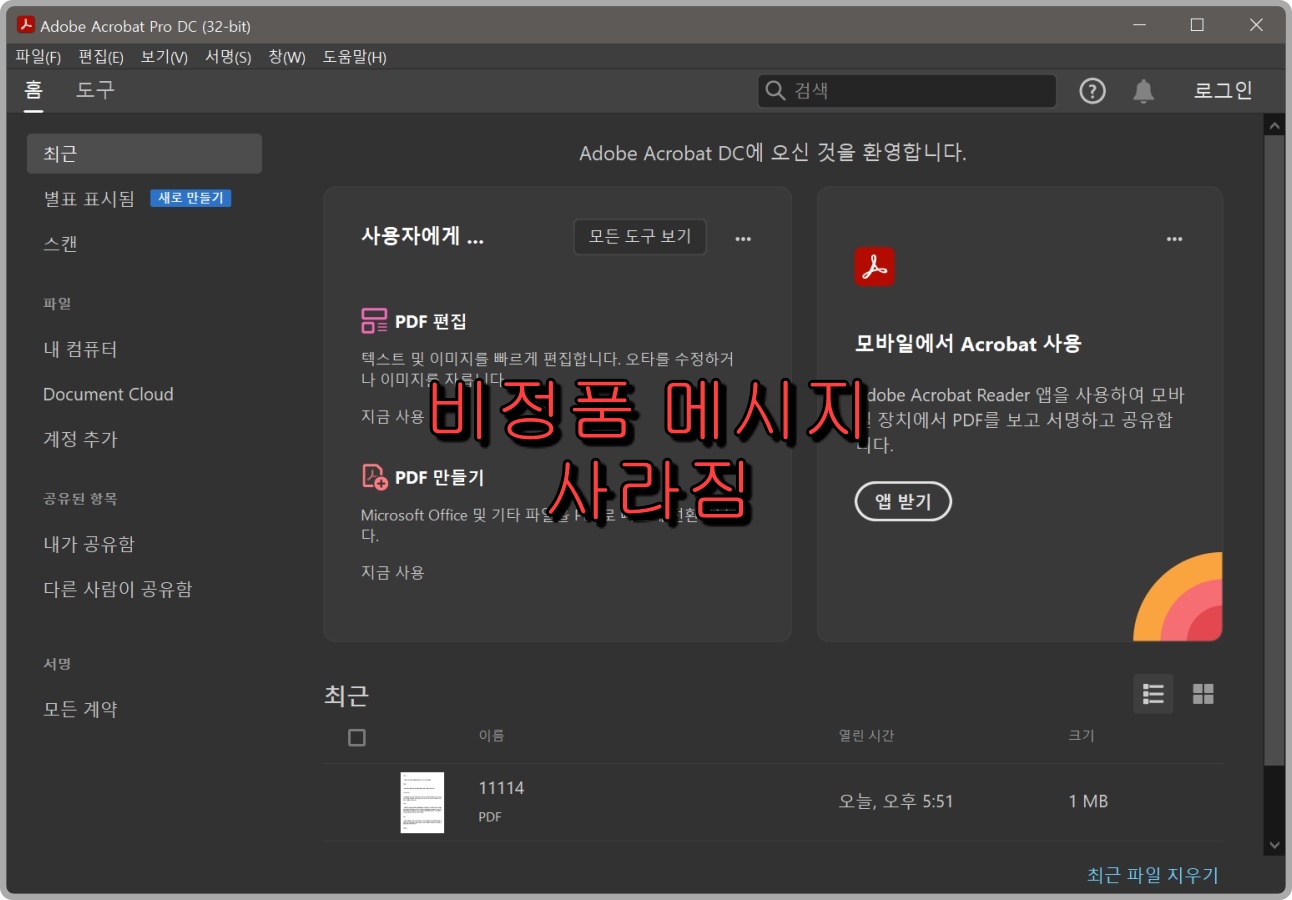Viewport: 1292px width, 900px height.
Task: Open the 파일(F) menu
Action: pos(38,57)
